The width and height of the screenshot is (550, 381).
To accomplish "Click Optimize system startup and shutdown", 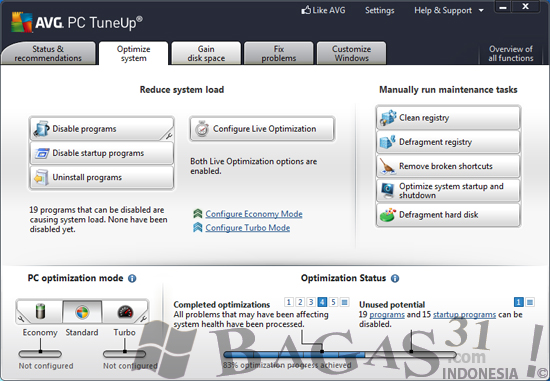I will 448,190.
